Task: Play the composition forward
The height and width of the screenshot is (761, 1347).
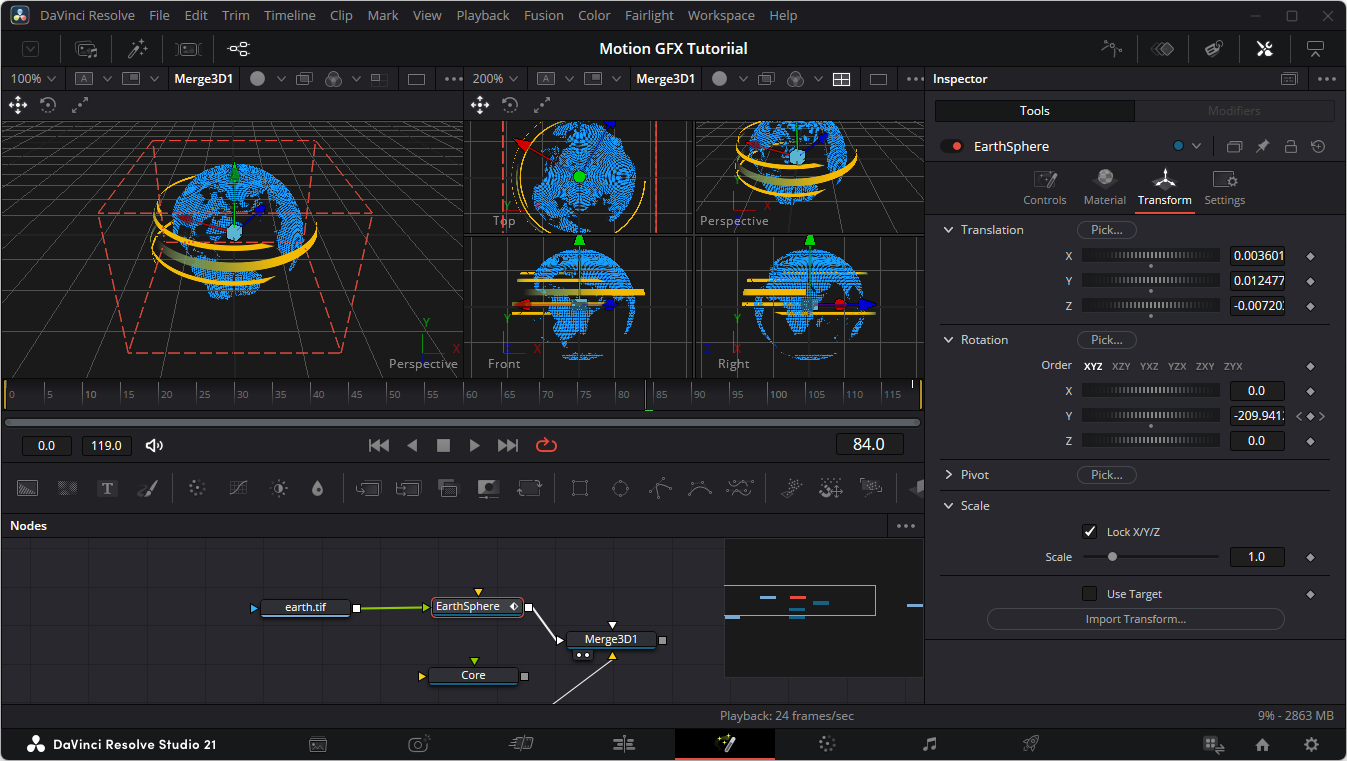Action: 475,445
